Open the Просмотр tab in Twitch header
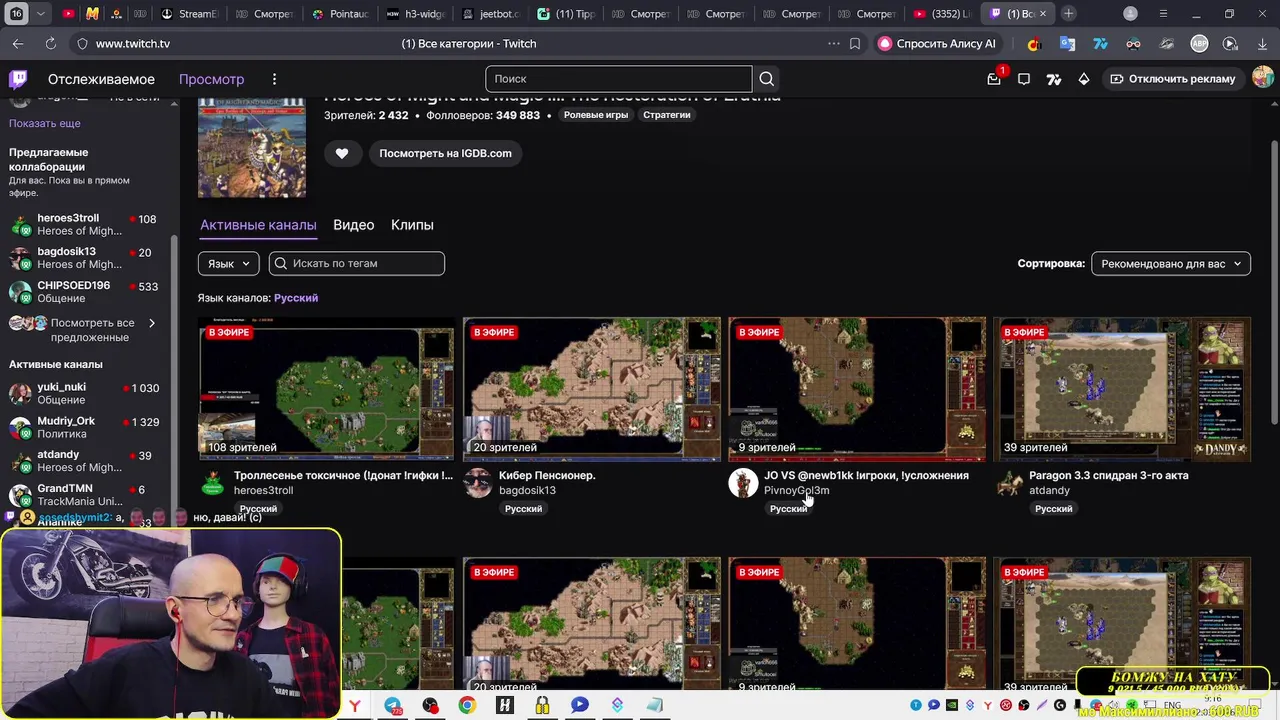Image resolution: width=1280 pixels, height=720 pixels. pos(211,79)
